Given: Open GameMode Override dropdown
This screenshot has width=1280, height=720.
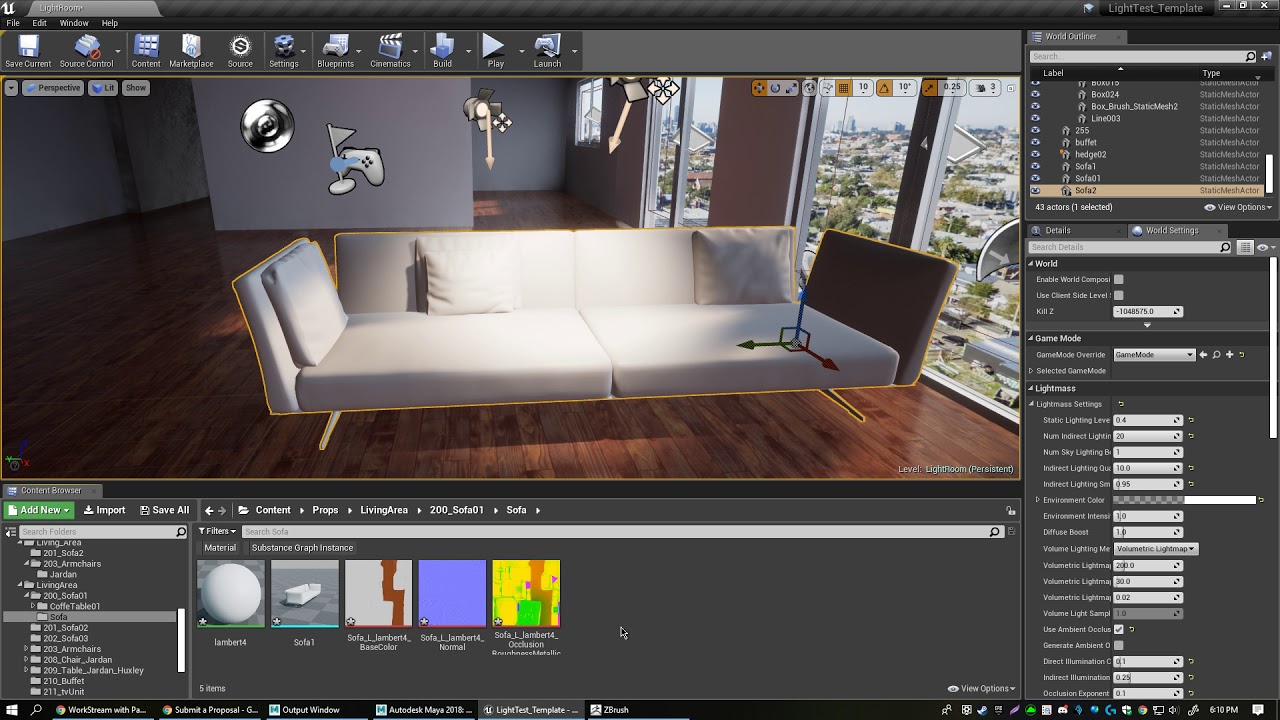Looking at the screenshot, I should [x=1154, y=354].
